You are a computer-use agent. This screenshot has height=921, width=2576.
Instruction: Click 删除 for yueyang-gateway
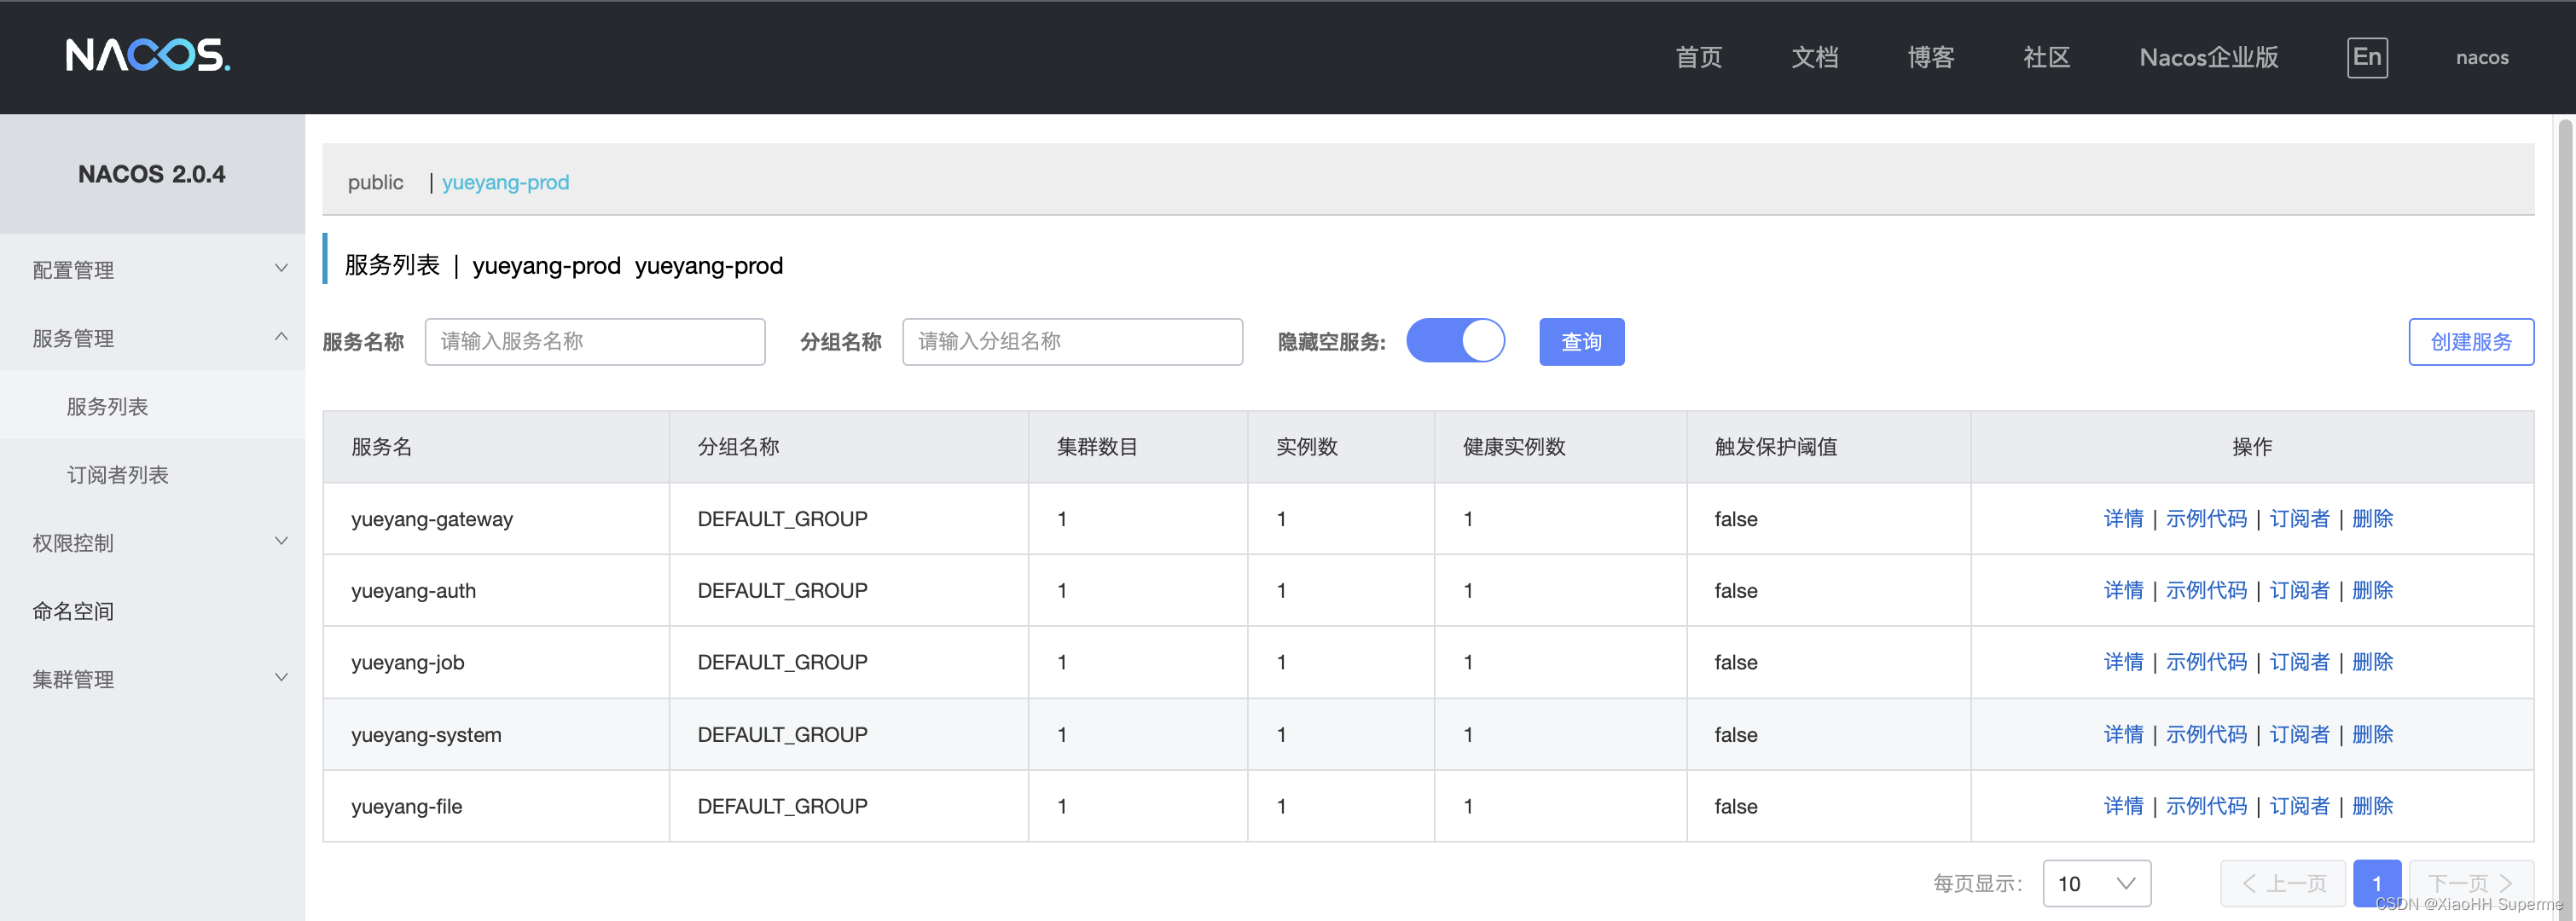click(2371, 518)
